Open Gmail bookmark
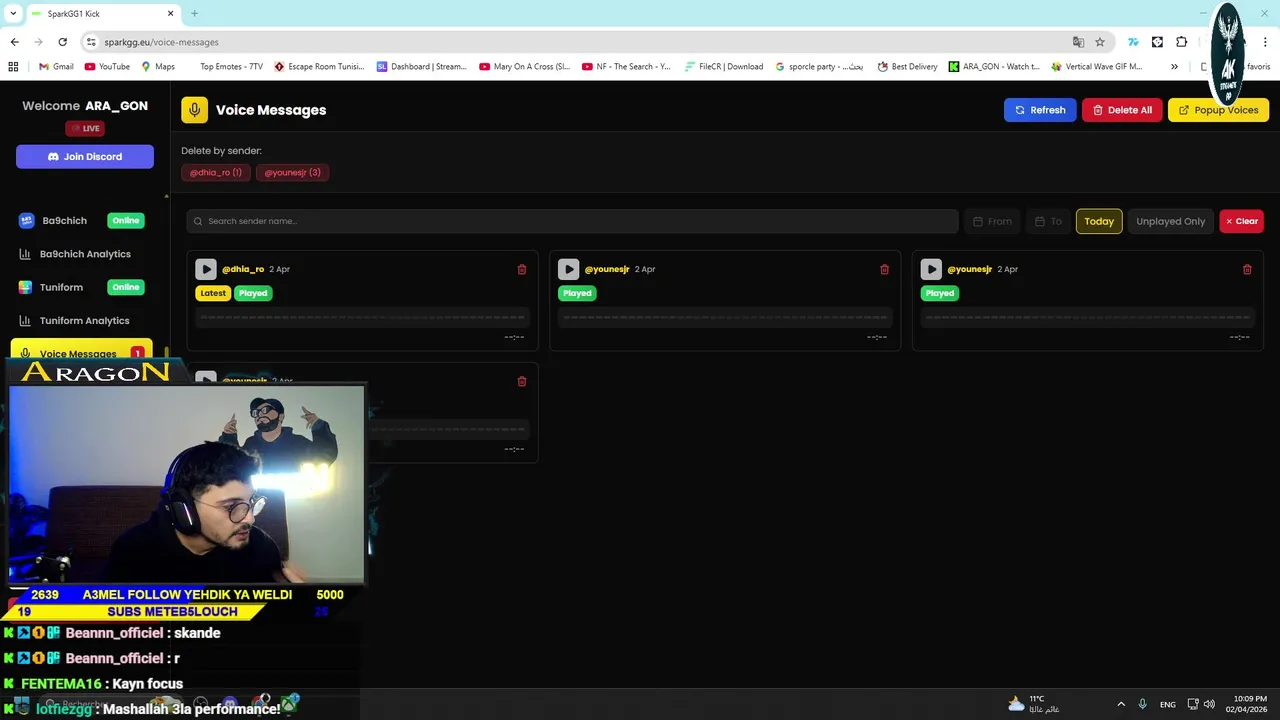Screen dimensions: 1280x720 click(x=56, y=67)
